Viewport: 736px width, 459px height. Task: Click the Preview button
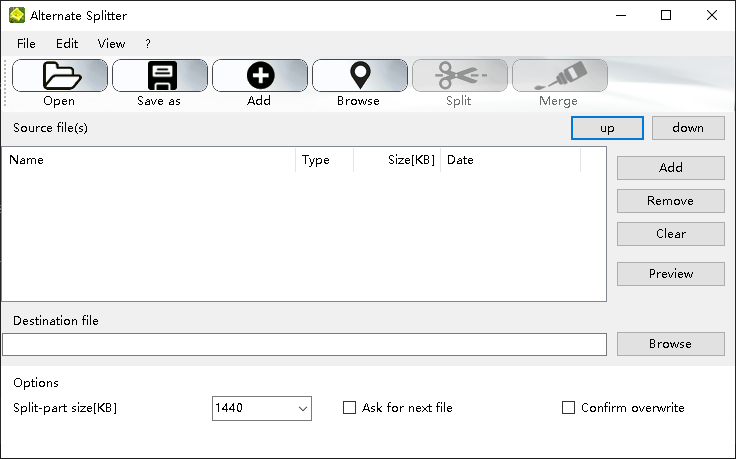(670, 274)
